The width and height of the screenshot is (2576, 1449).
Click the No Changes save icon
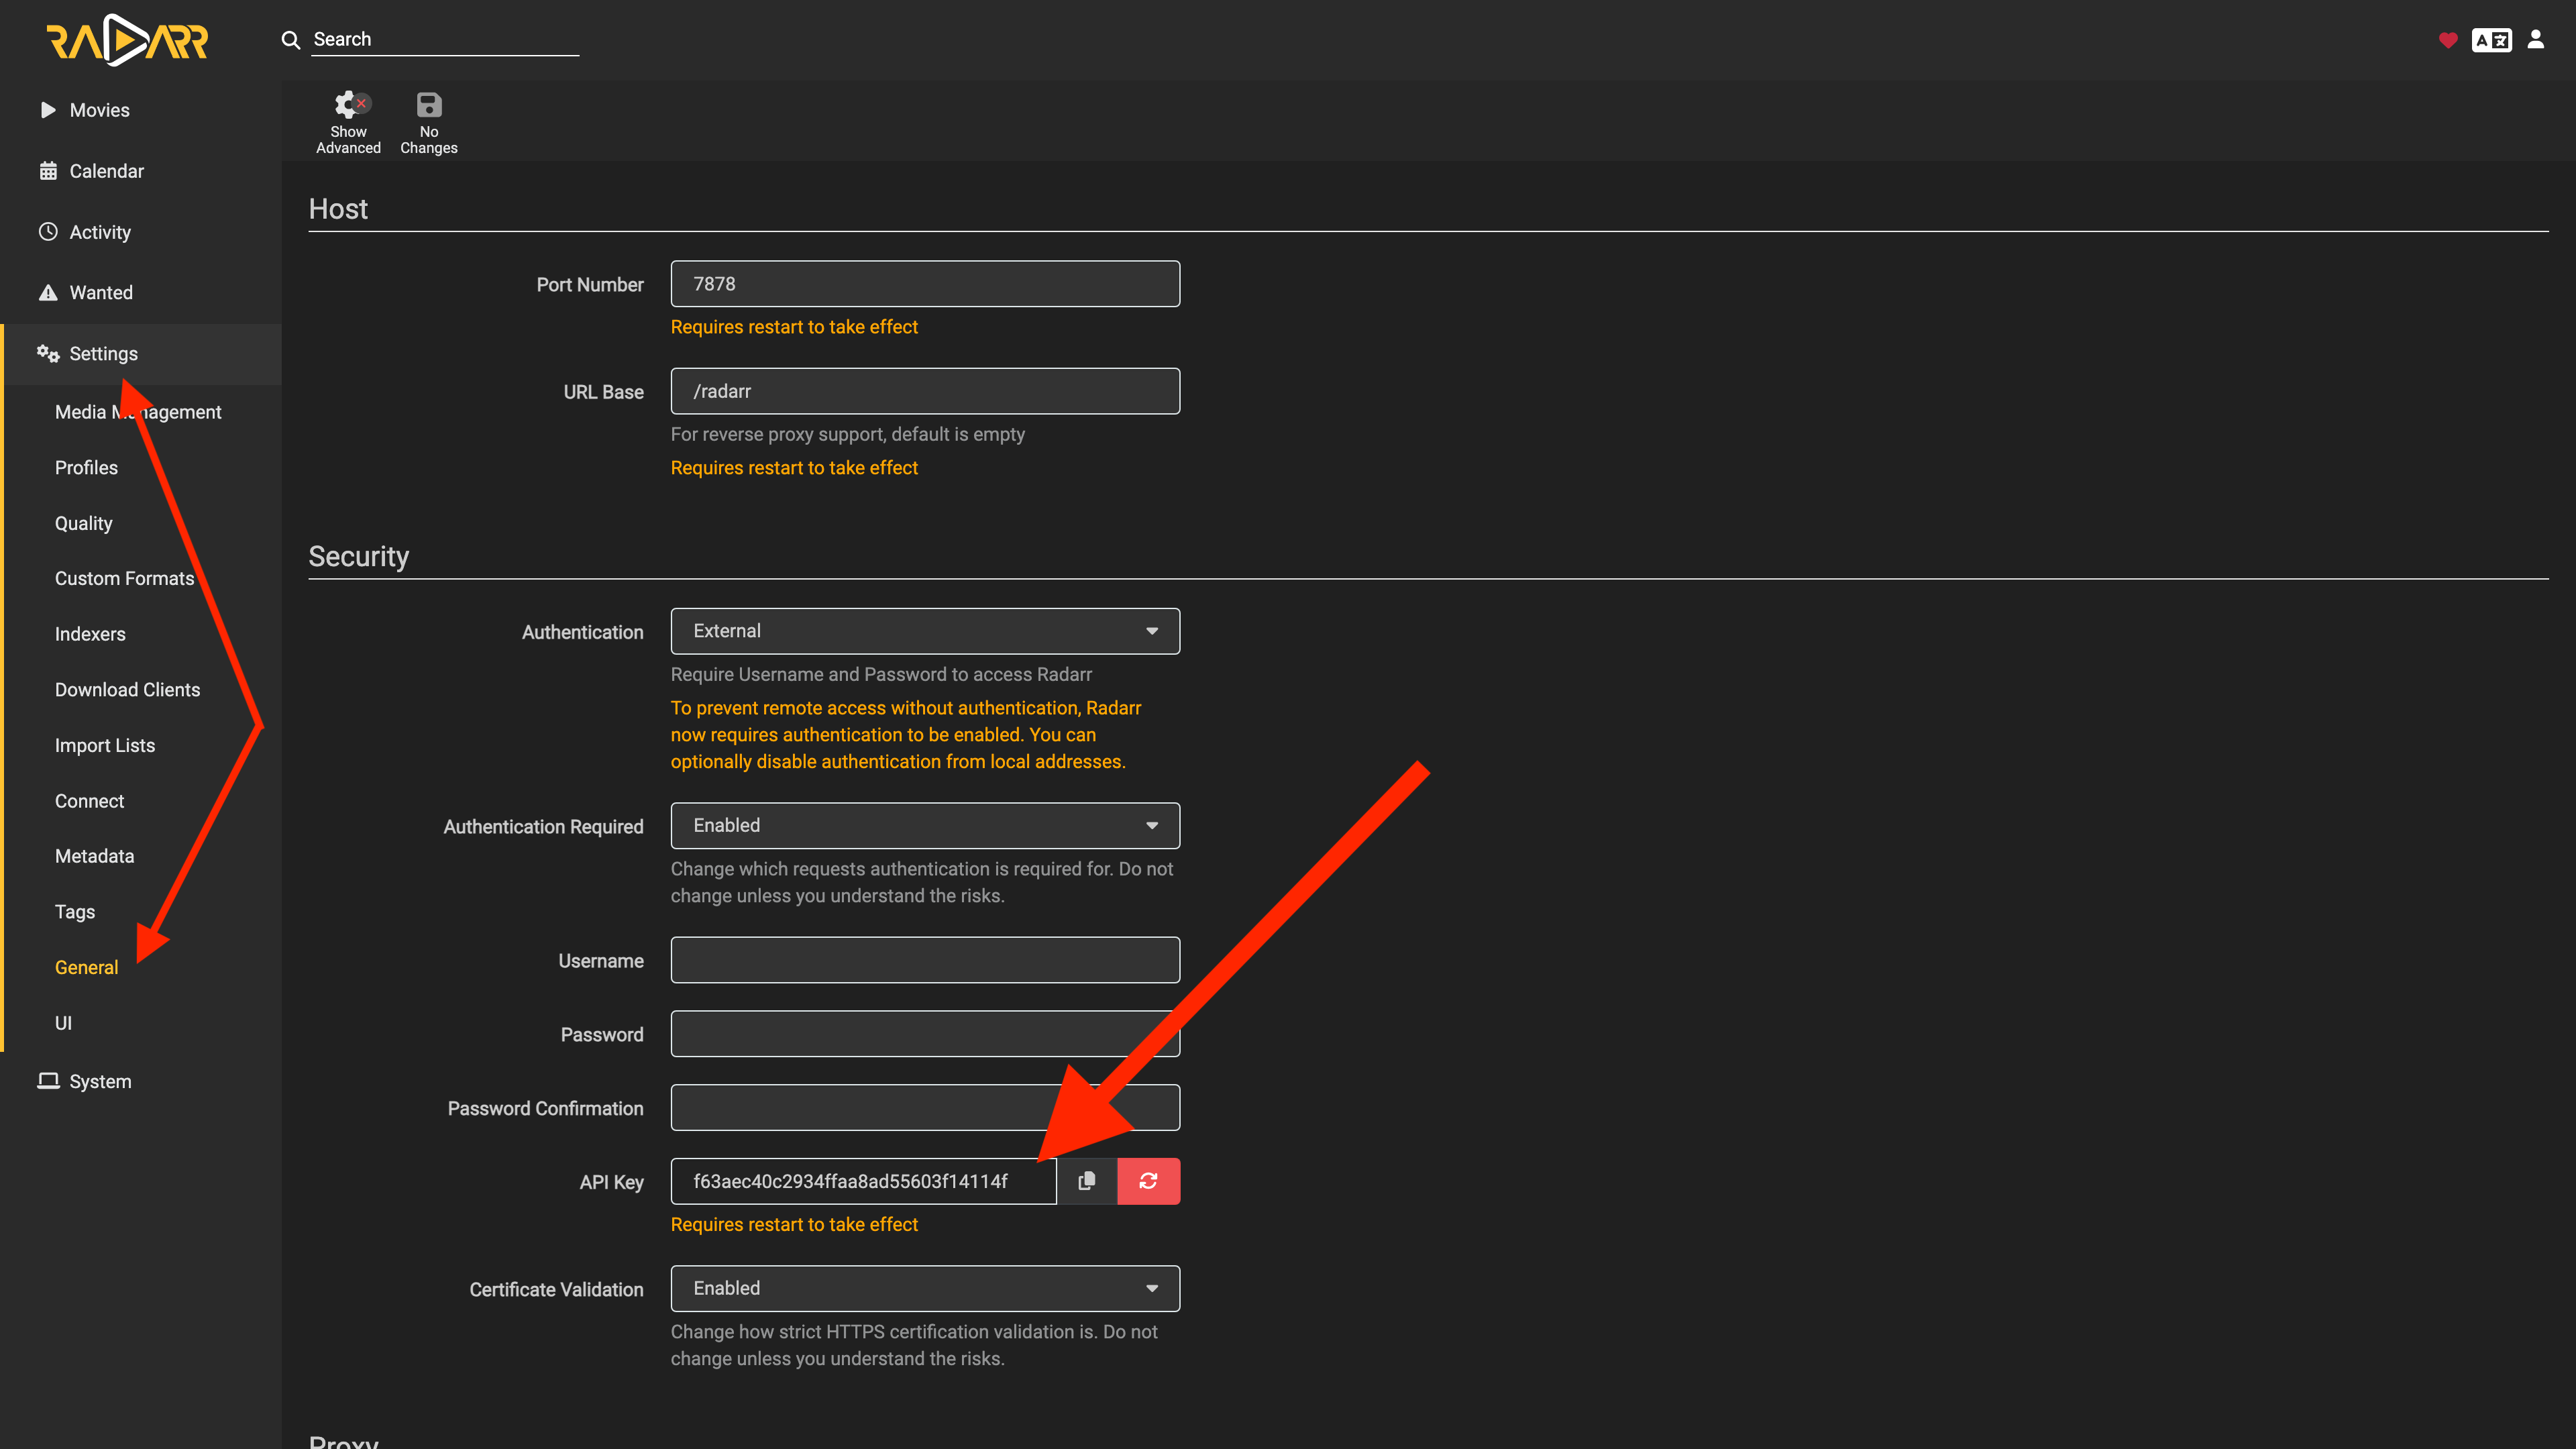tap(429, 122)
